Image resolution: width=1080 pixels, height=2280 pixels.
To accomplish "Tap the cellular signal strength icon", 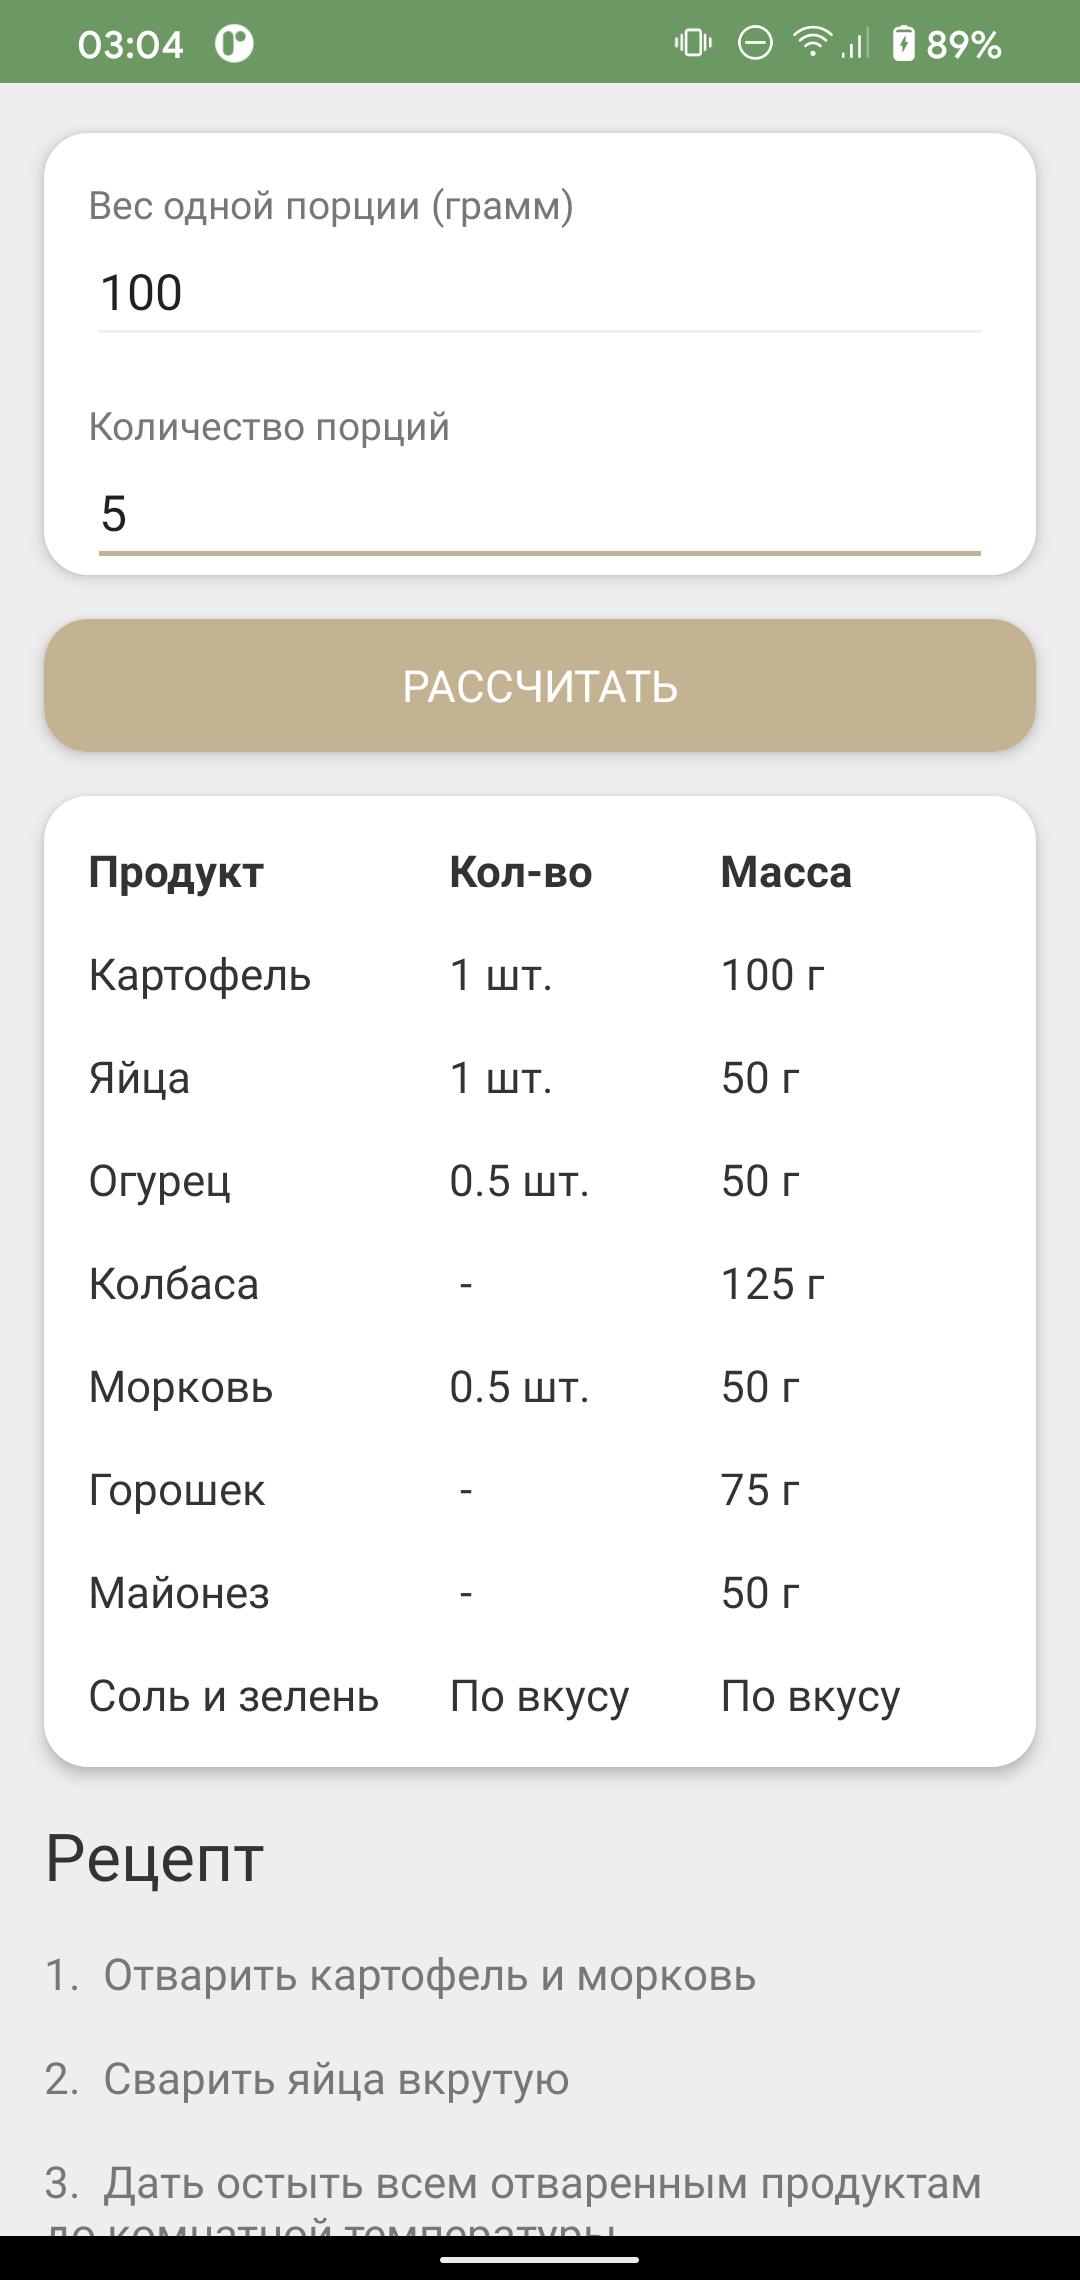I will tap(854, 43).
